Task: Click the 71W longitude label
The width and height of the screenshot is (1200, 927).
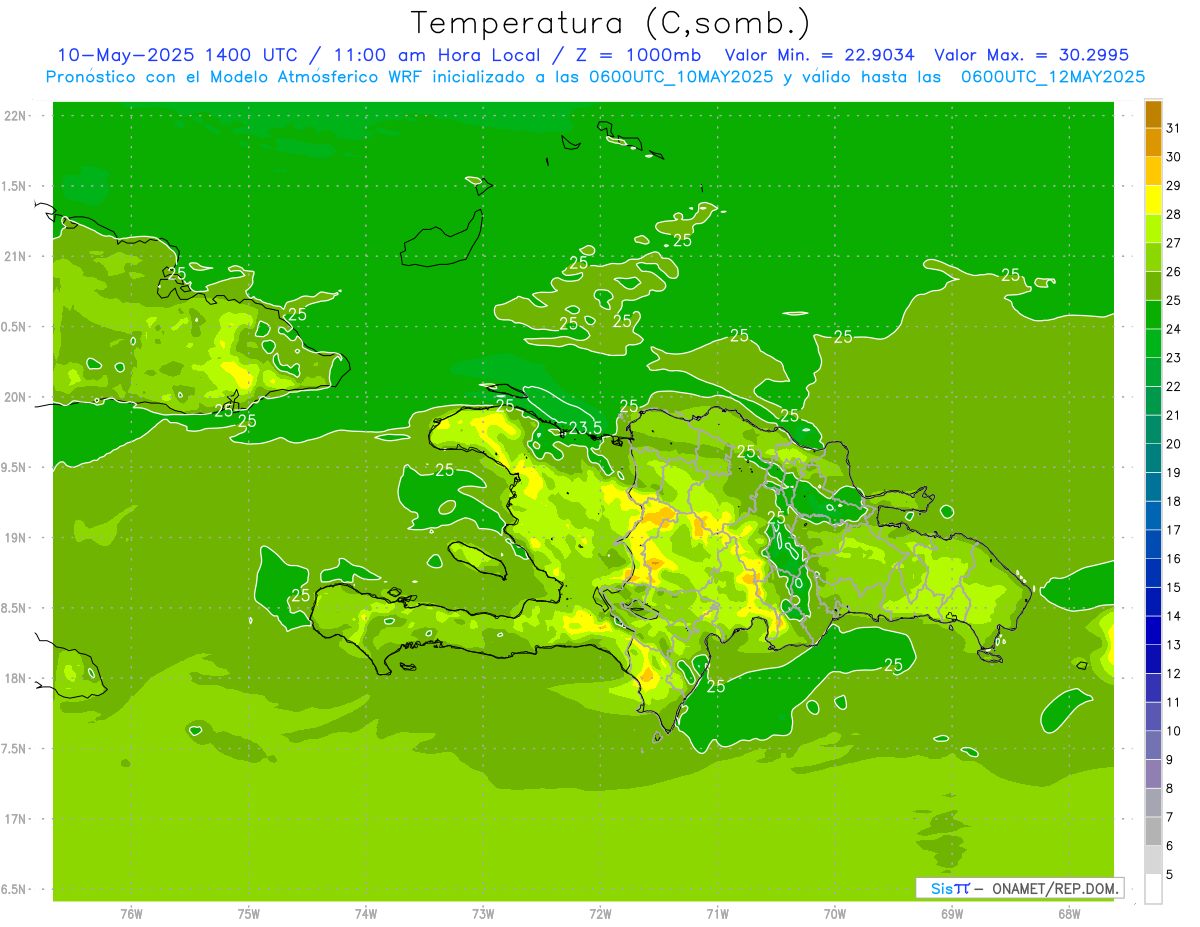Action: point(717,913)
